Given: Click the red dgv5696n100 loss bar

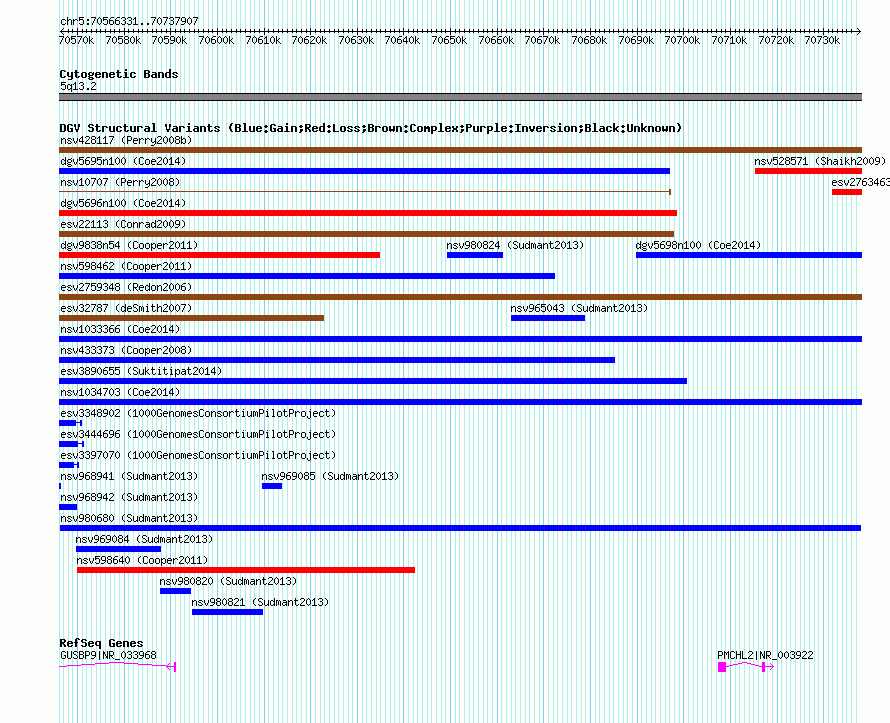Looking at the screenshot, I should pos(368,213).
